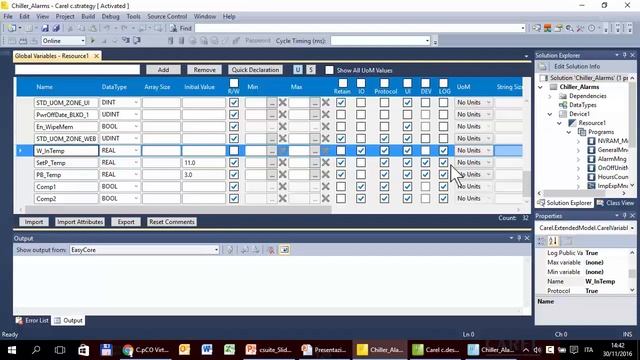Click the taskbar search magnifier icon
The width and height of the screenshot is (640, 360).
pyautogui.click(x=36, y=350)
